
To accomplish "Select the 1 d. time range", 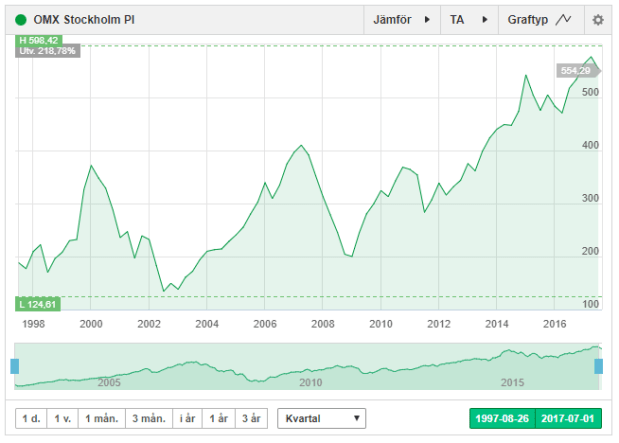I will click(31, 418).
